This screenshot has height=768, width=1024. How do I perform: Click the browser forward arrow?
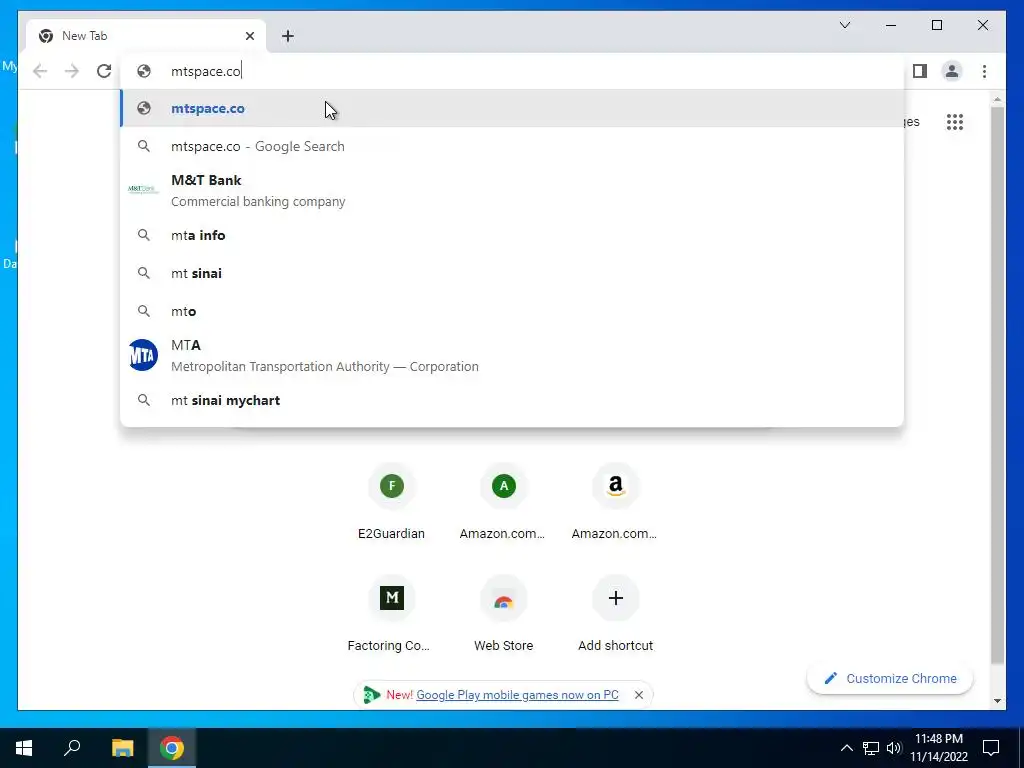click(72, 71)
